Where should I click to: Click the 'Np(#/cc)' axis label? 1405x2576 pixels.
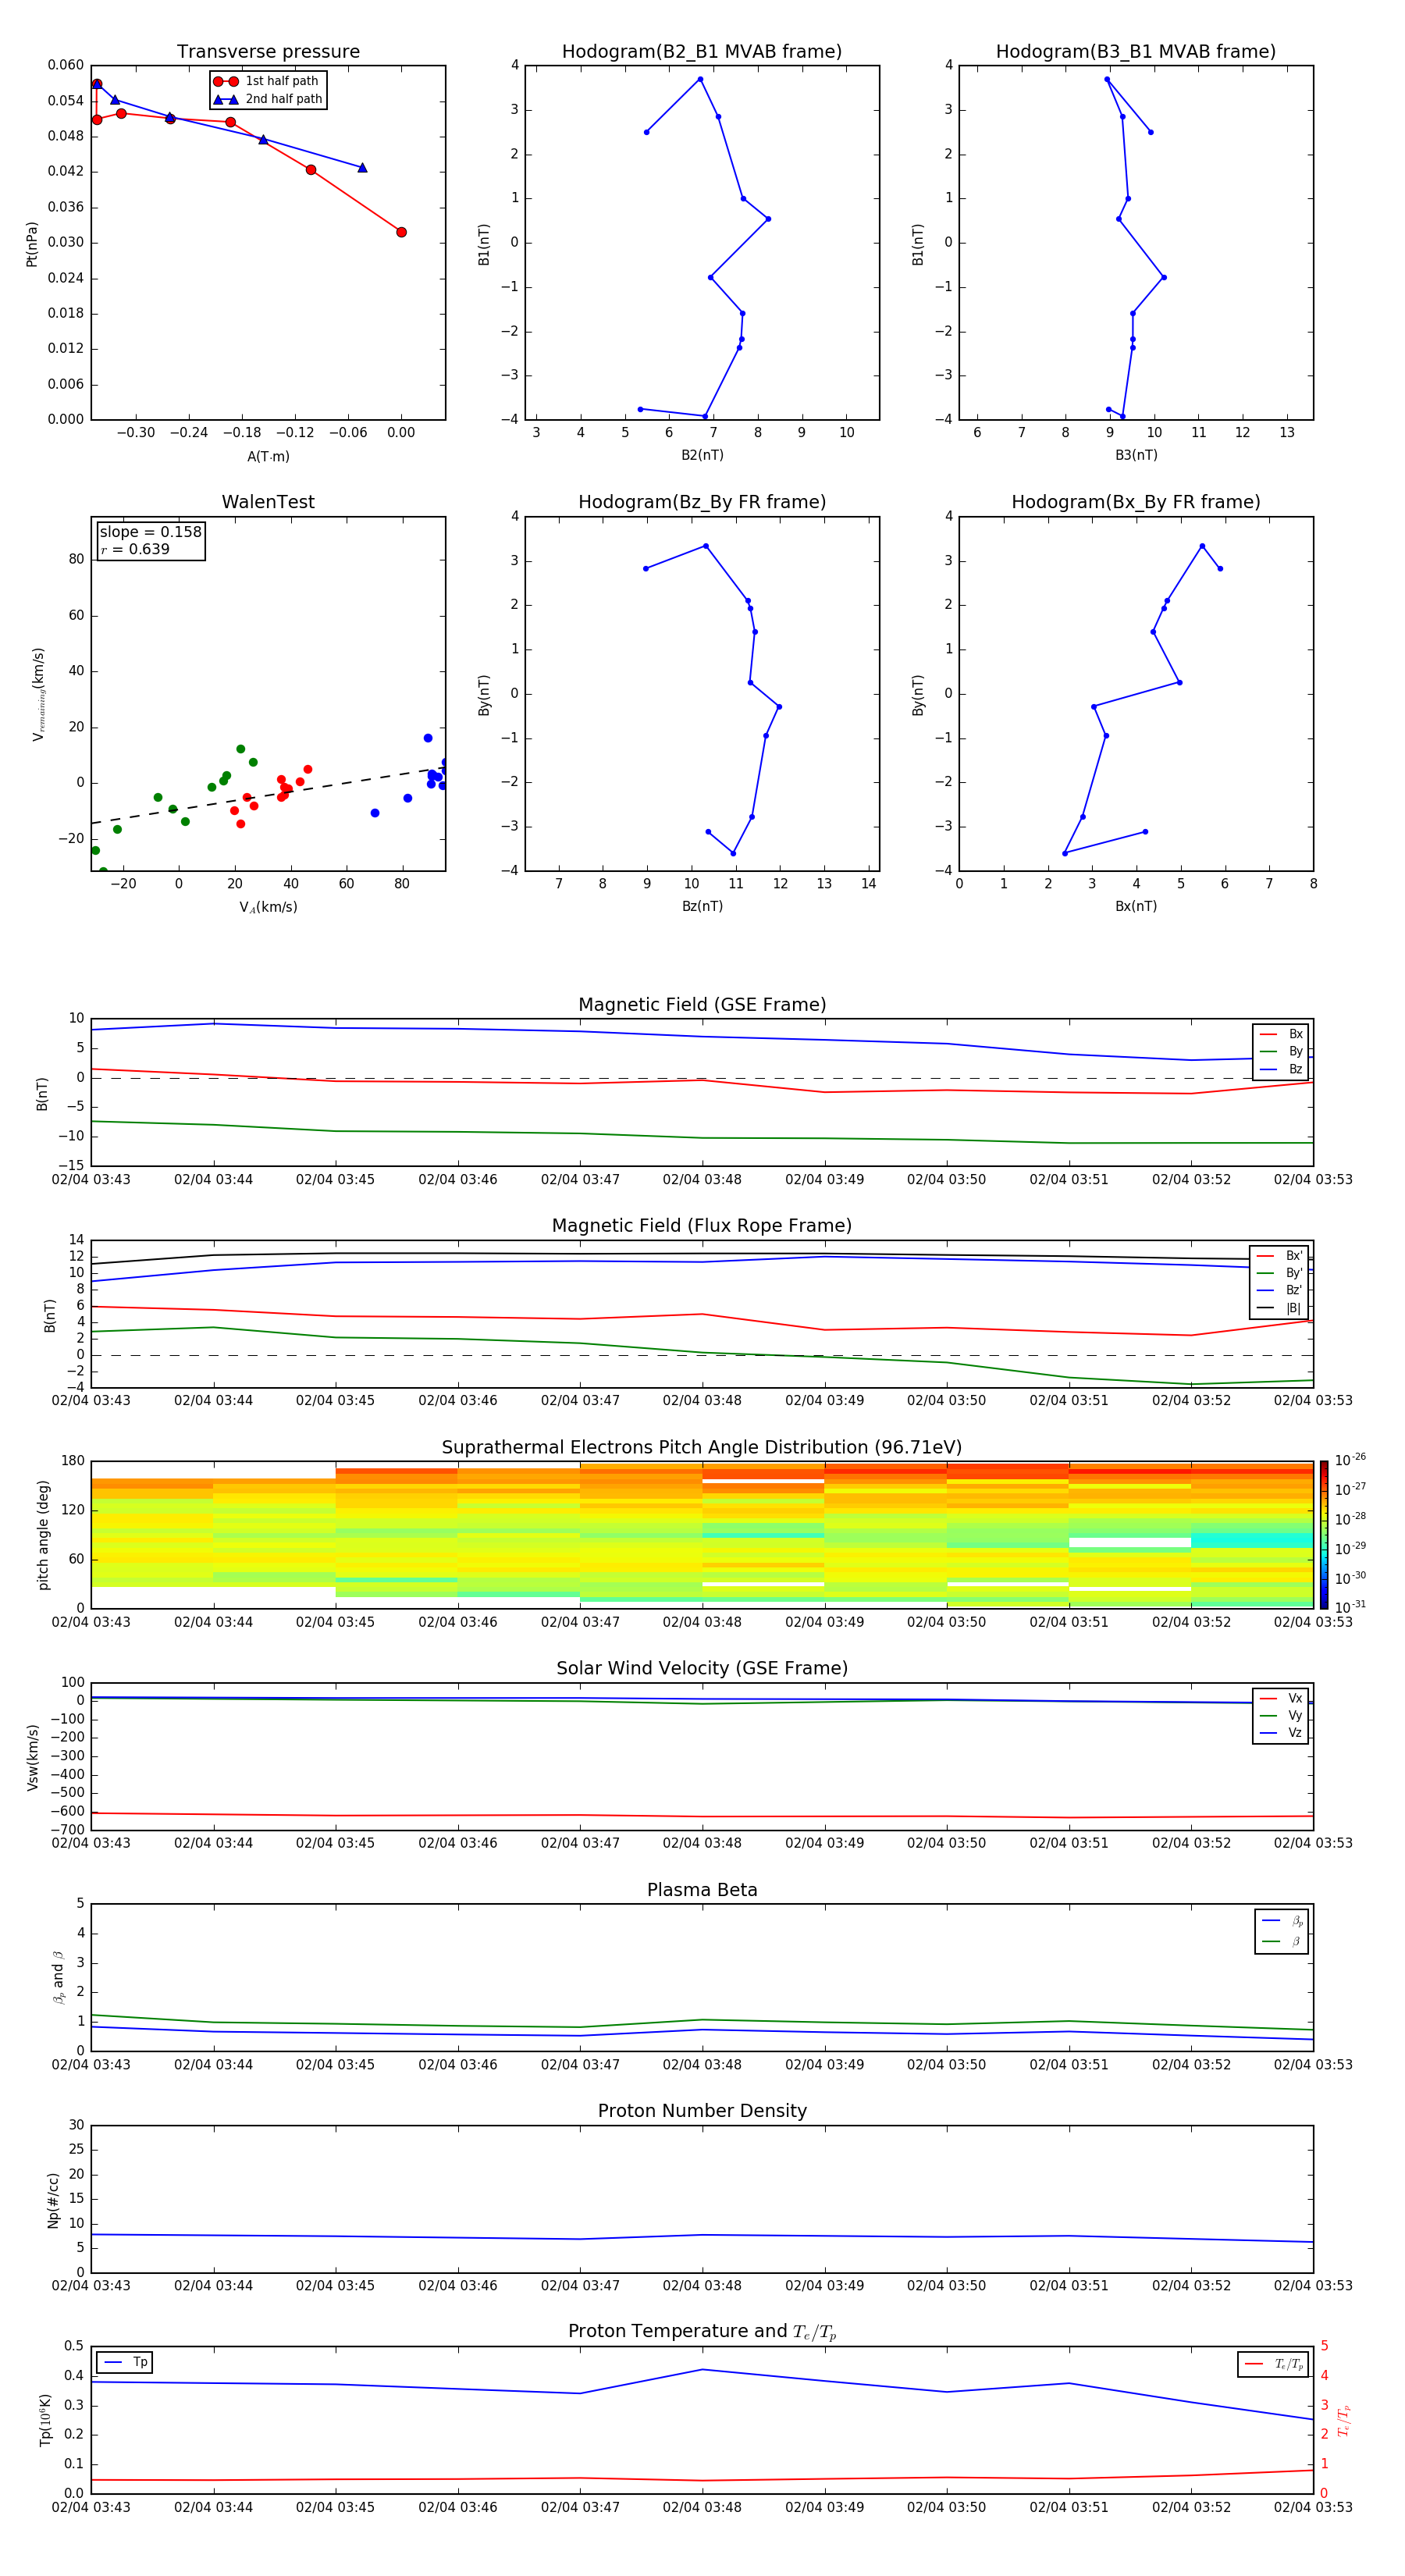pos(53,2200)
